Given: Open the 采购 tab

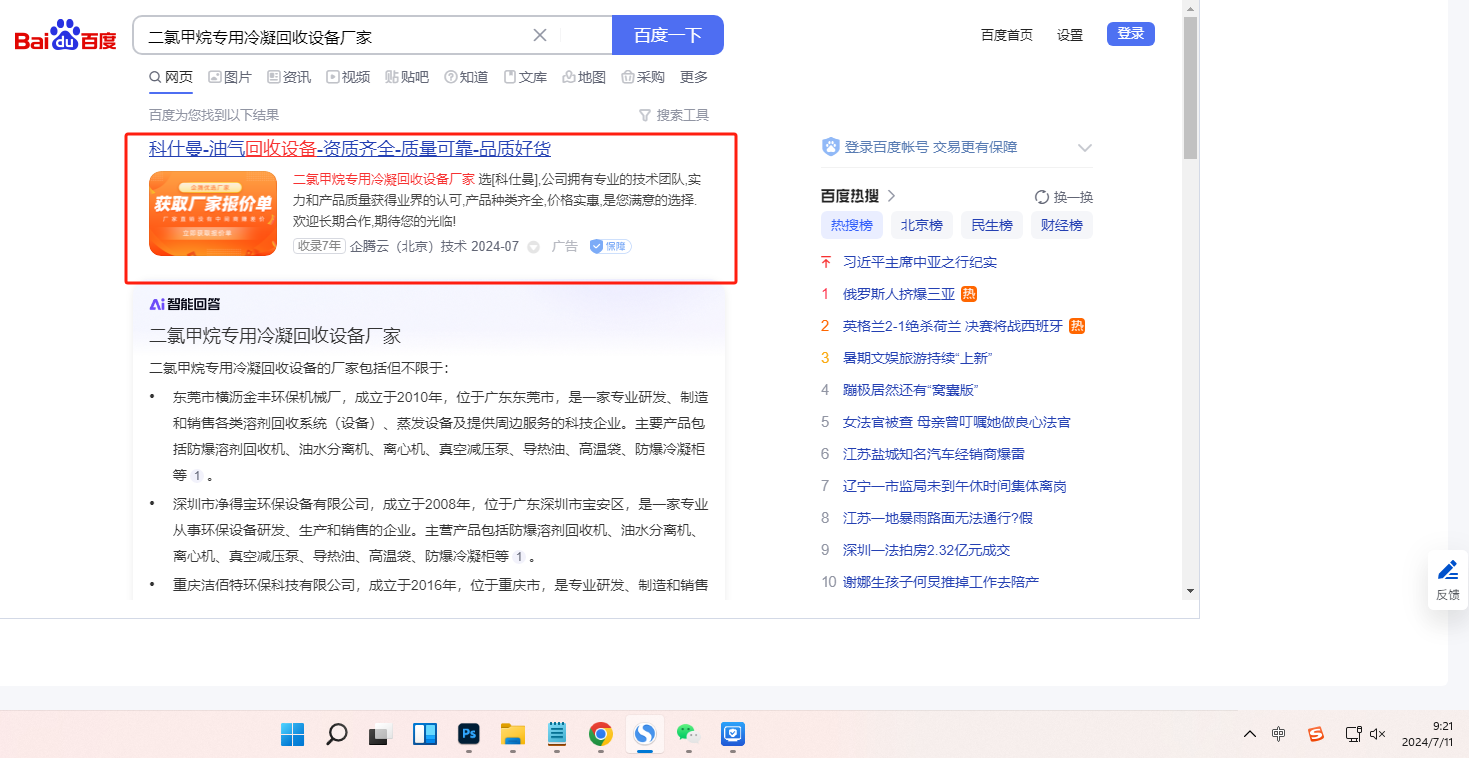Looking at the screenshot, I should 643,77.
